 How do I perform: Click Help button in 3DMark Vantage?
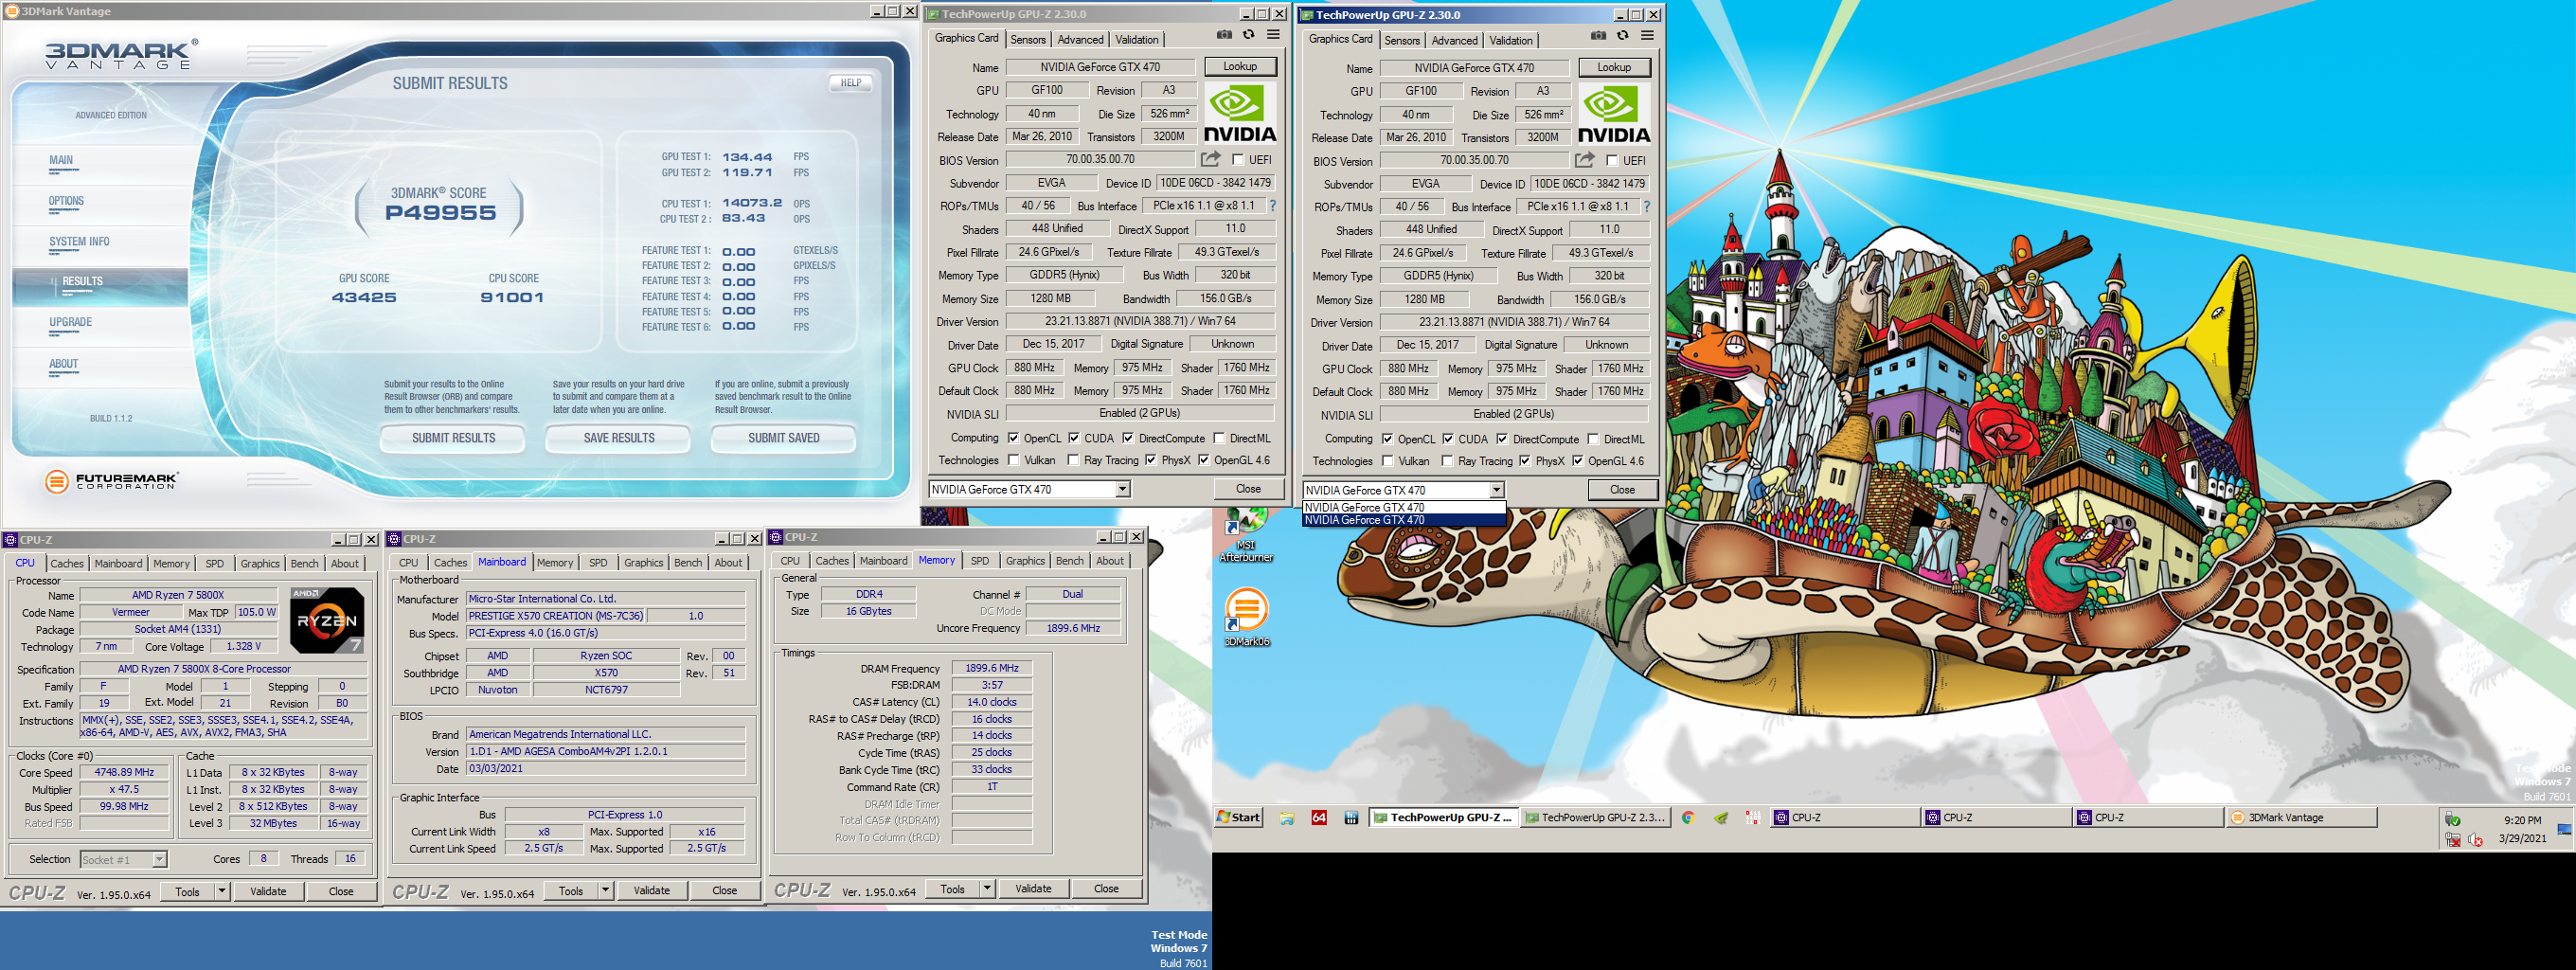tap(851, 83)
